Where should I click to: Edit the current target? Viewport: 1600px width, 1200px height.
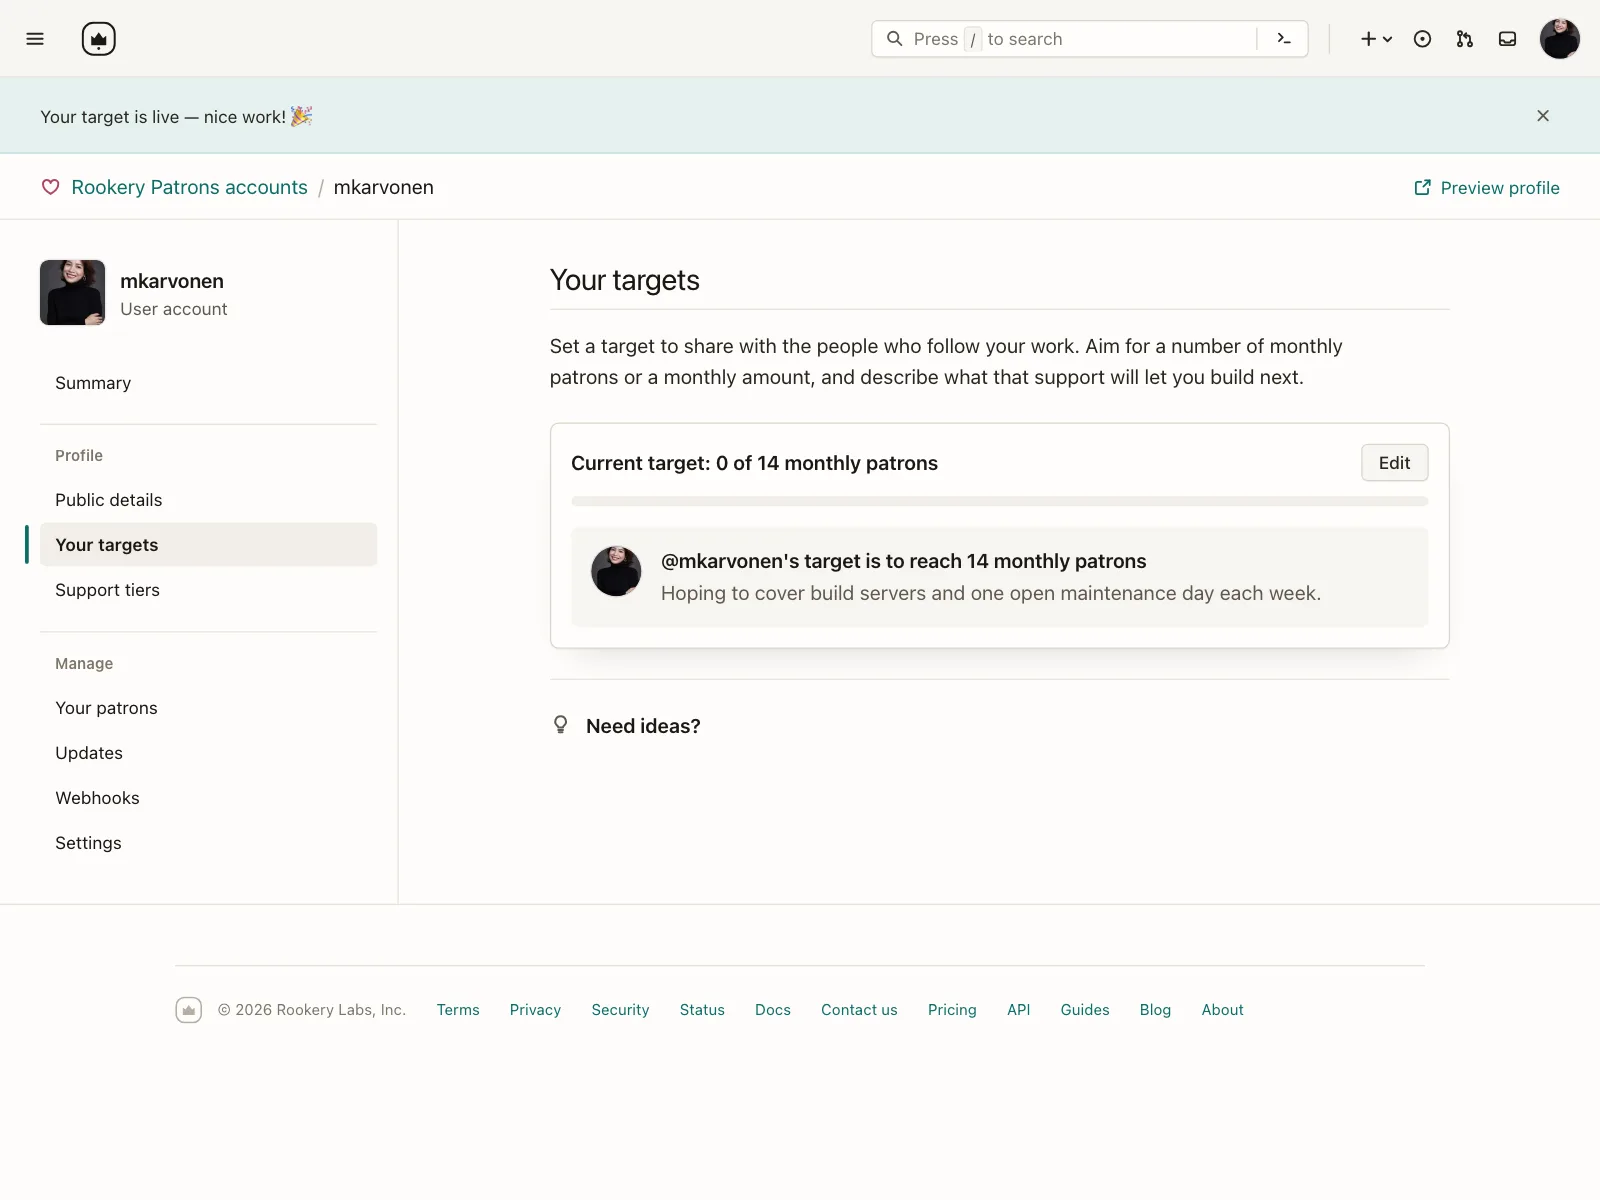pyautogui.click(x=1394, y=463)
